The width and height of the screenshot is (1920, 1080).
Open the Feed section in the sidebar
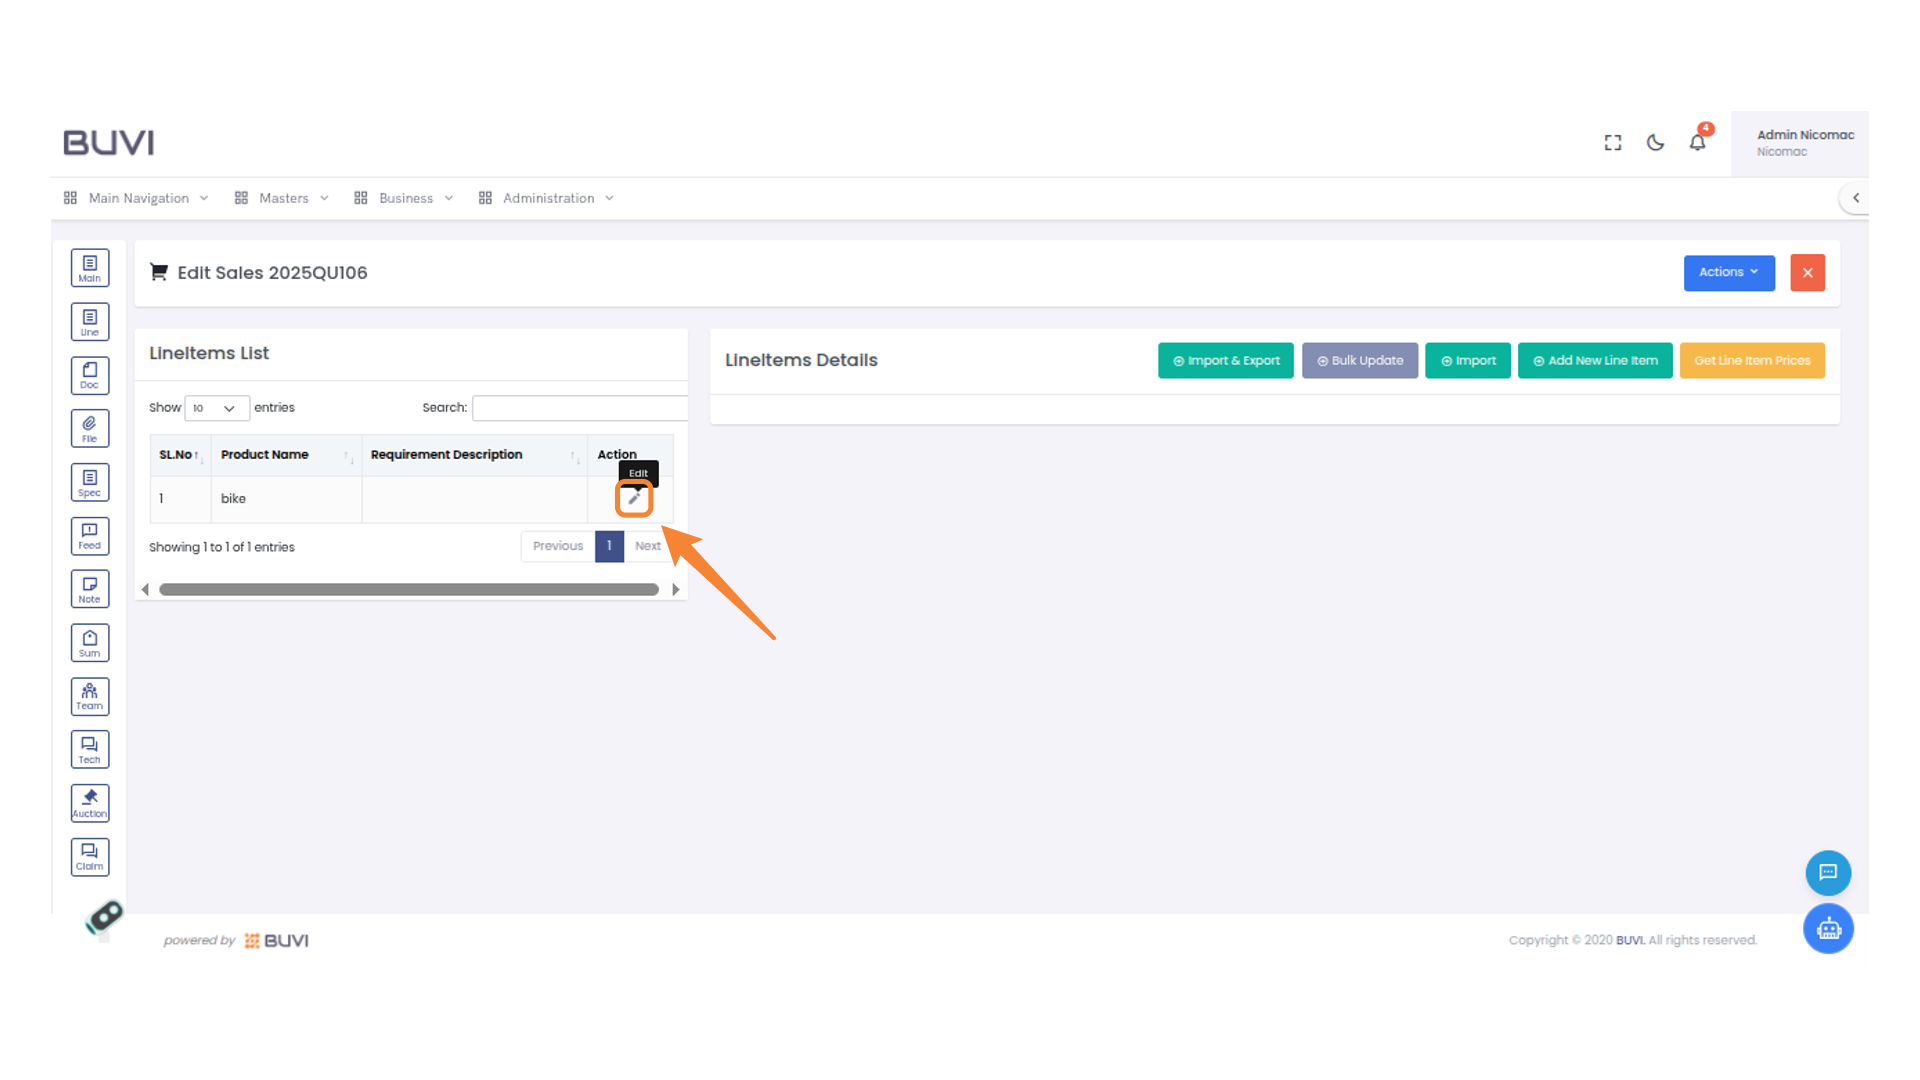[90, 535]
